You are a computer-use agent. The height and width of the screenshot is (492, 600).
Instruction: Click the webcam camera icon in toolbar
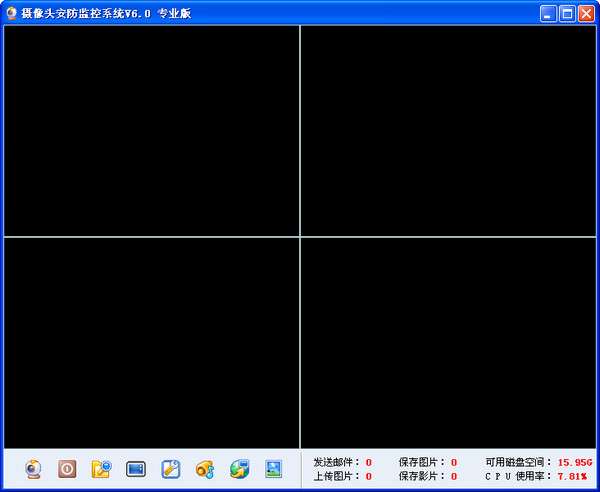point(33,469)
